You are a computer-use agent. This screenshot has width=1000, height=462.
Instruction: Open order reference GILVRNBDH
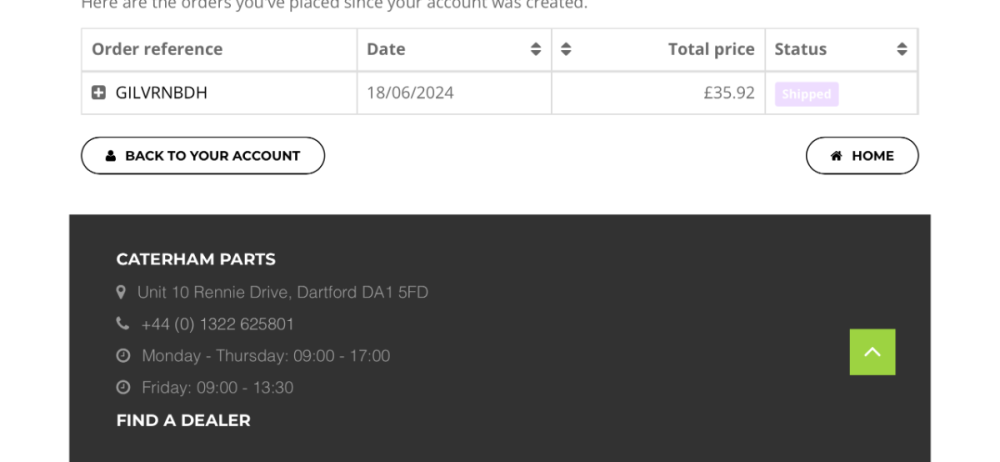(x=161, y=93)
